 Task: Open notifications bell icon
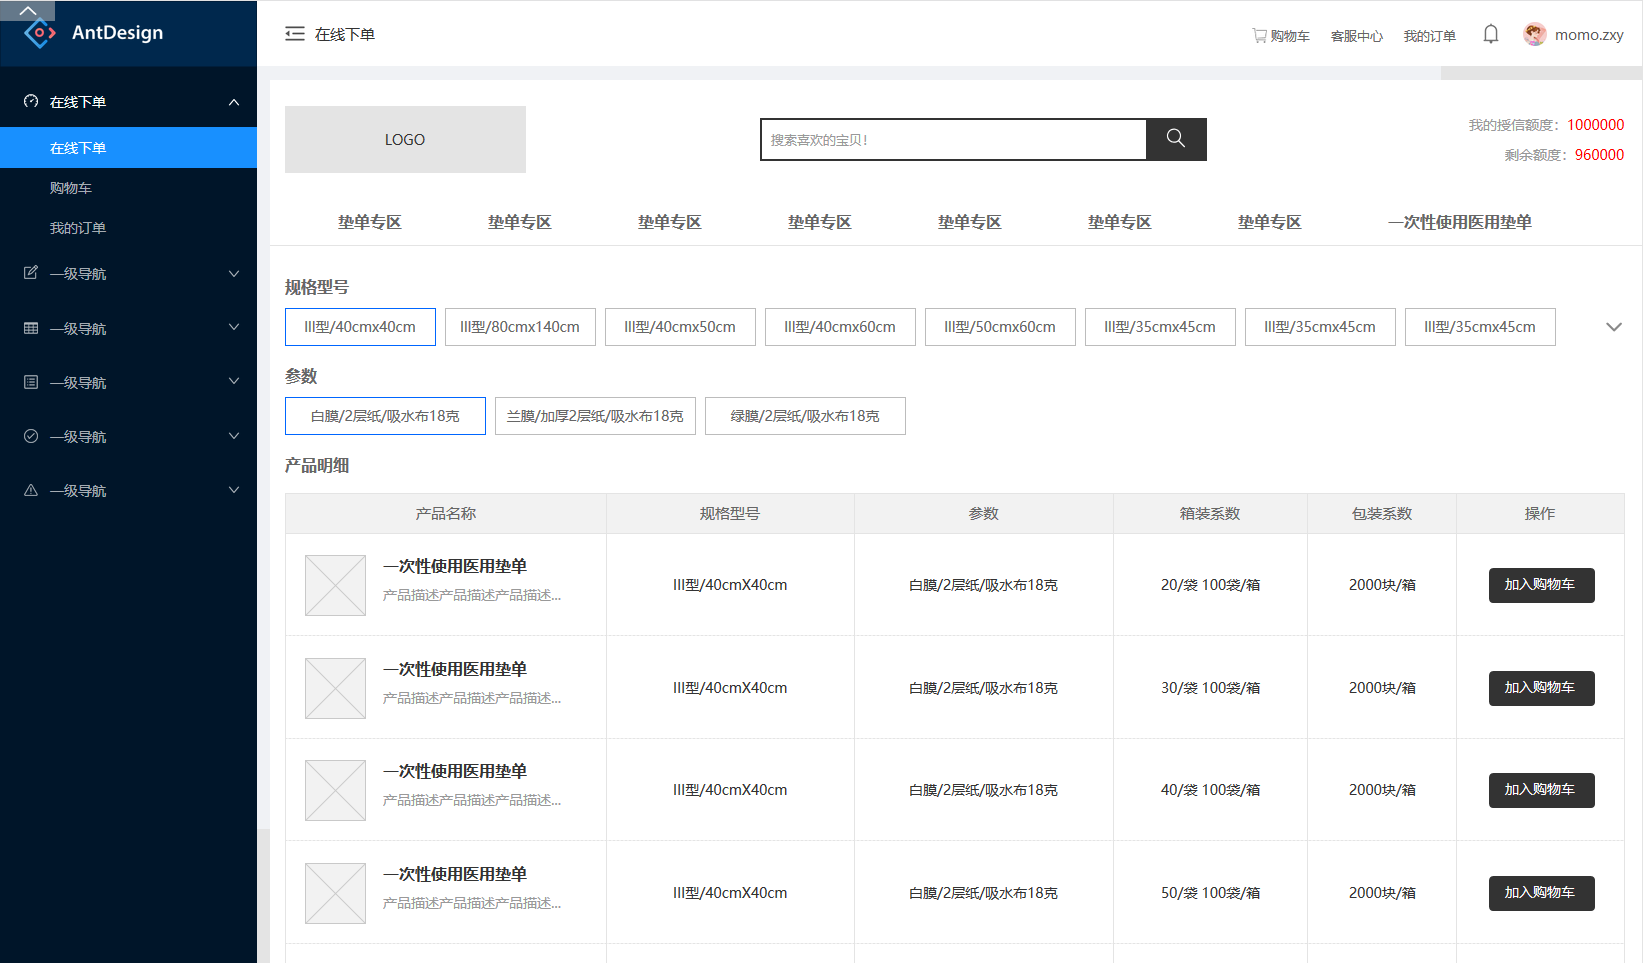pyautogui.click(x=1490, y=35)
